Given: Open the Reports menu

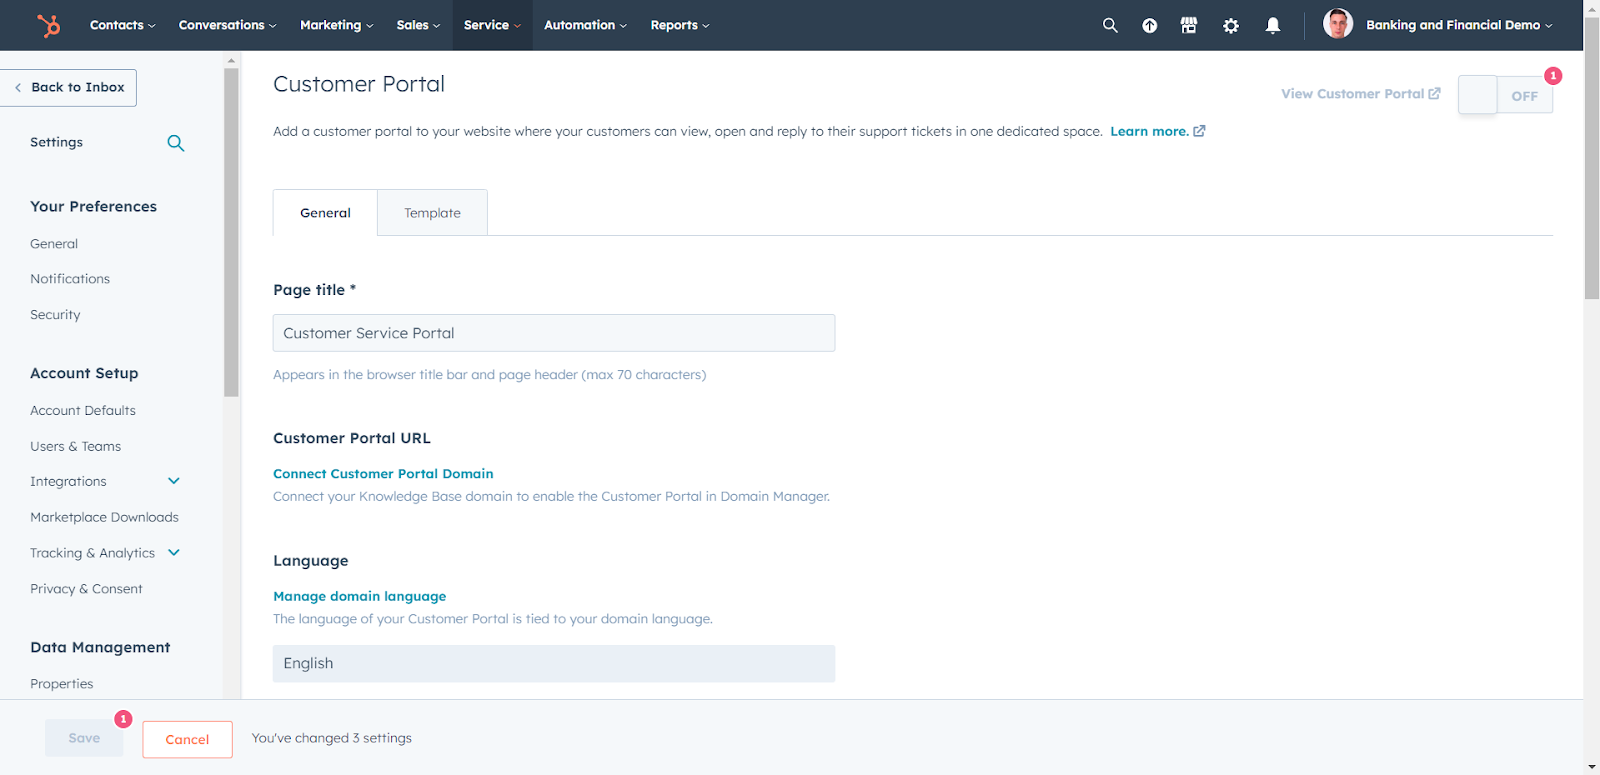Looking at the screenshot, I should [680, 25].
